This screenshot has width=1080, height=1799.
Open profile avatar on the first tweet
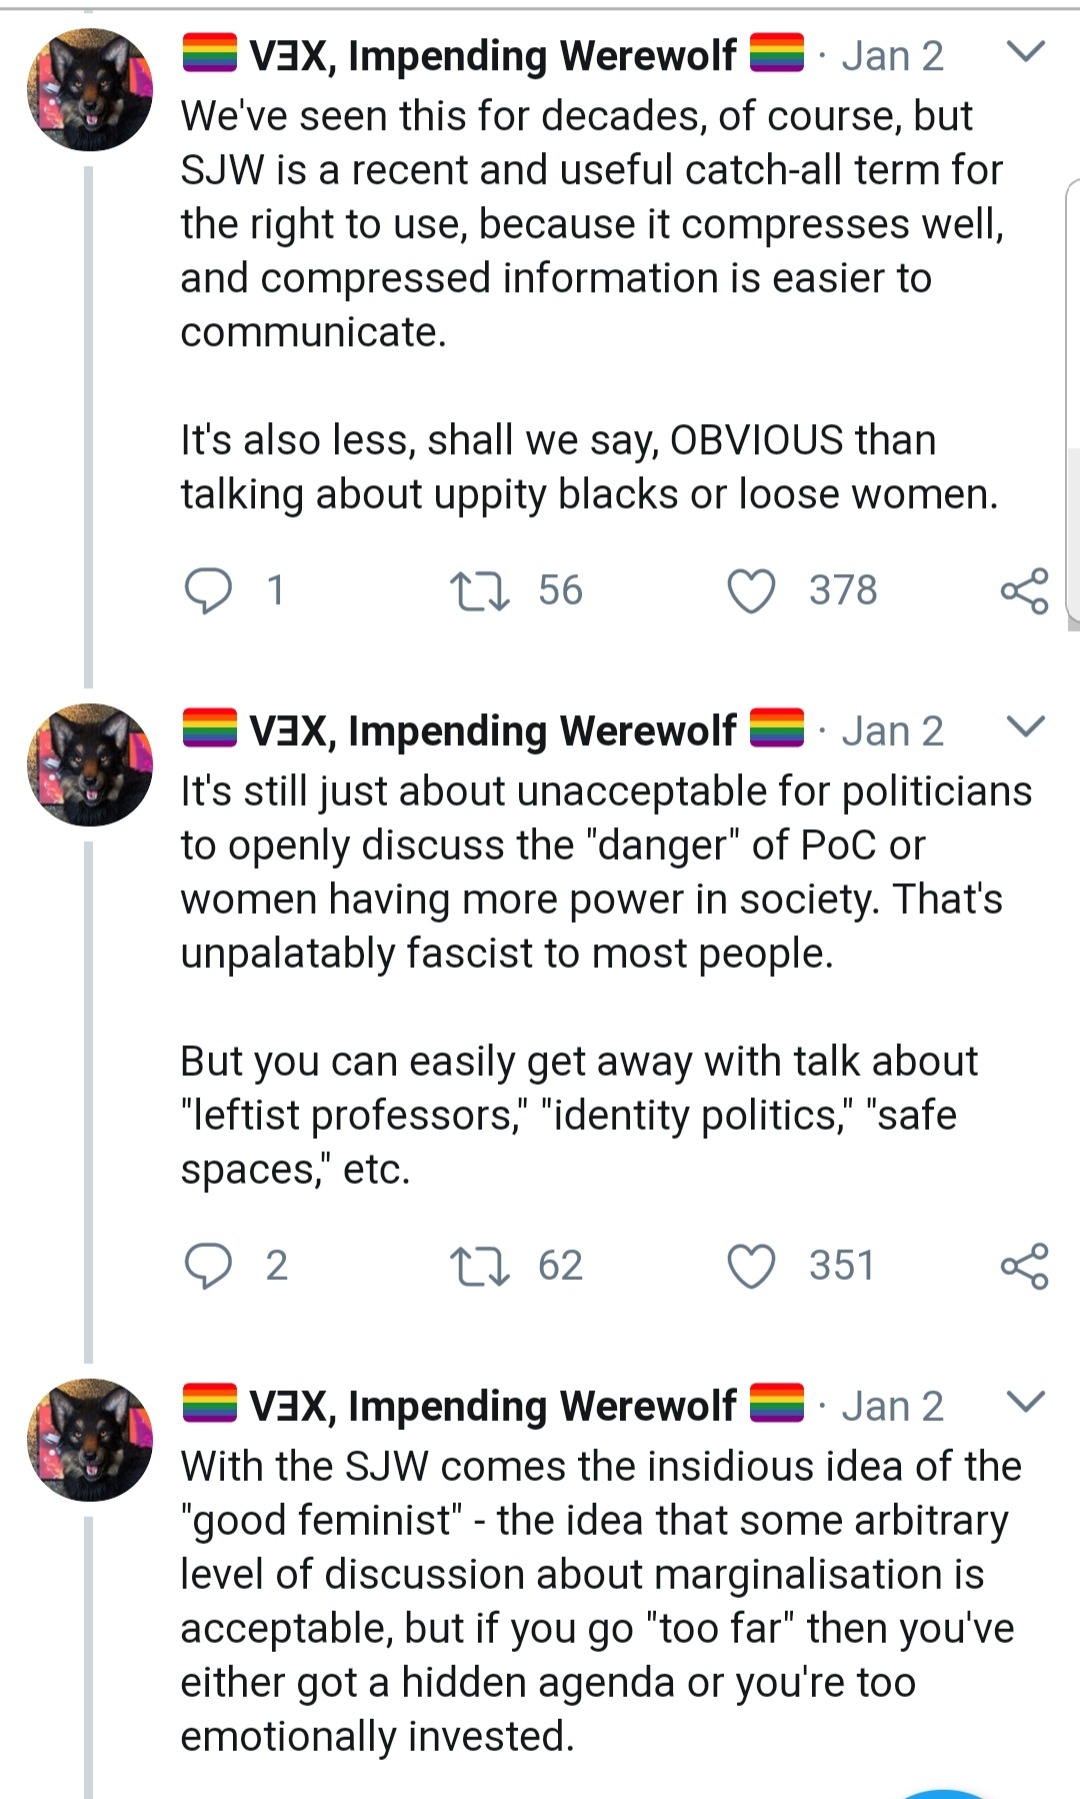click(90, 90)
